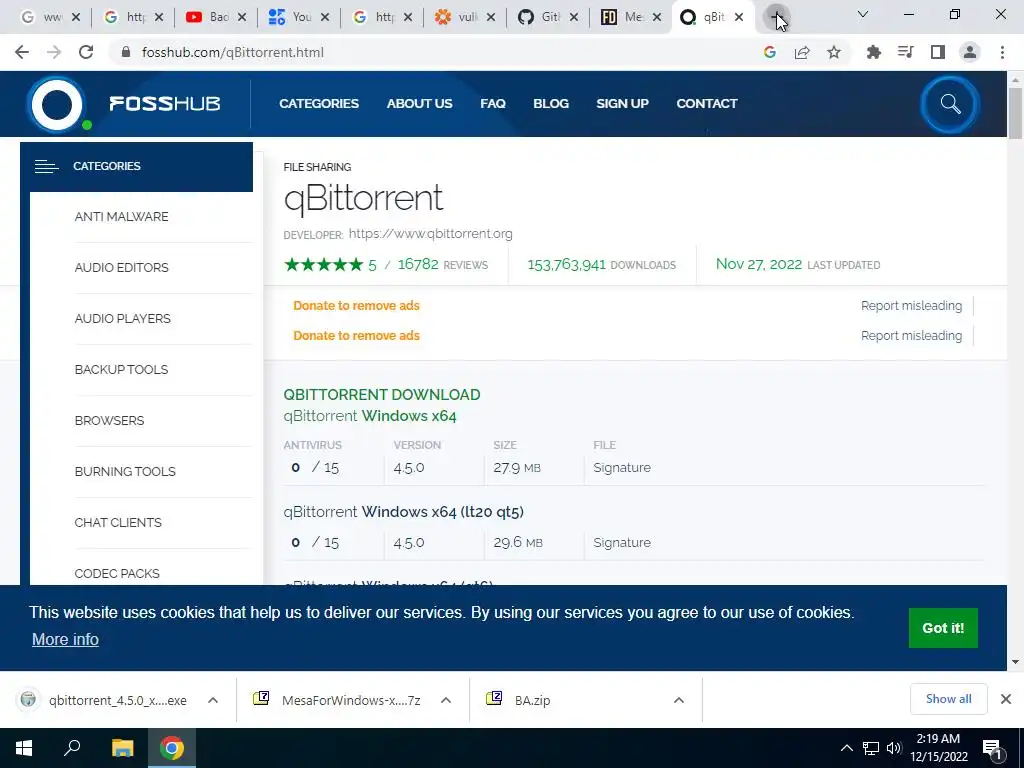This screenshot has width=1024, height=768.
Task: Open the More info cookie link
Action: tap(65, 639)
